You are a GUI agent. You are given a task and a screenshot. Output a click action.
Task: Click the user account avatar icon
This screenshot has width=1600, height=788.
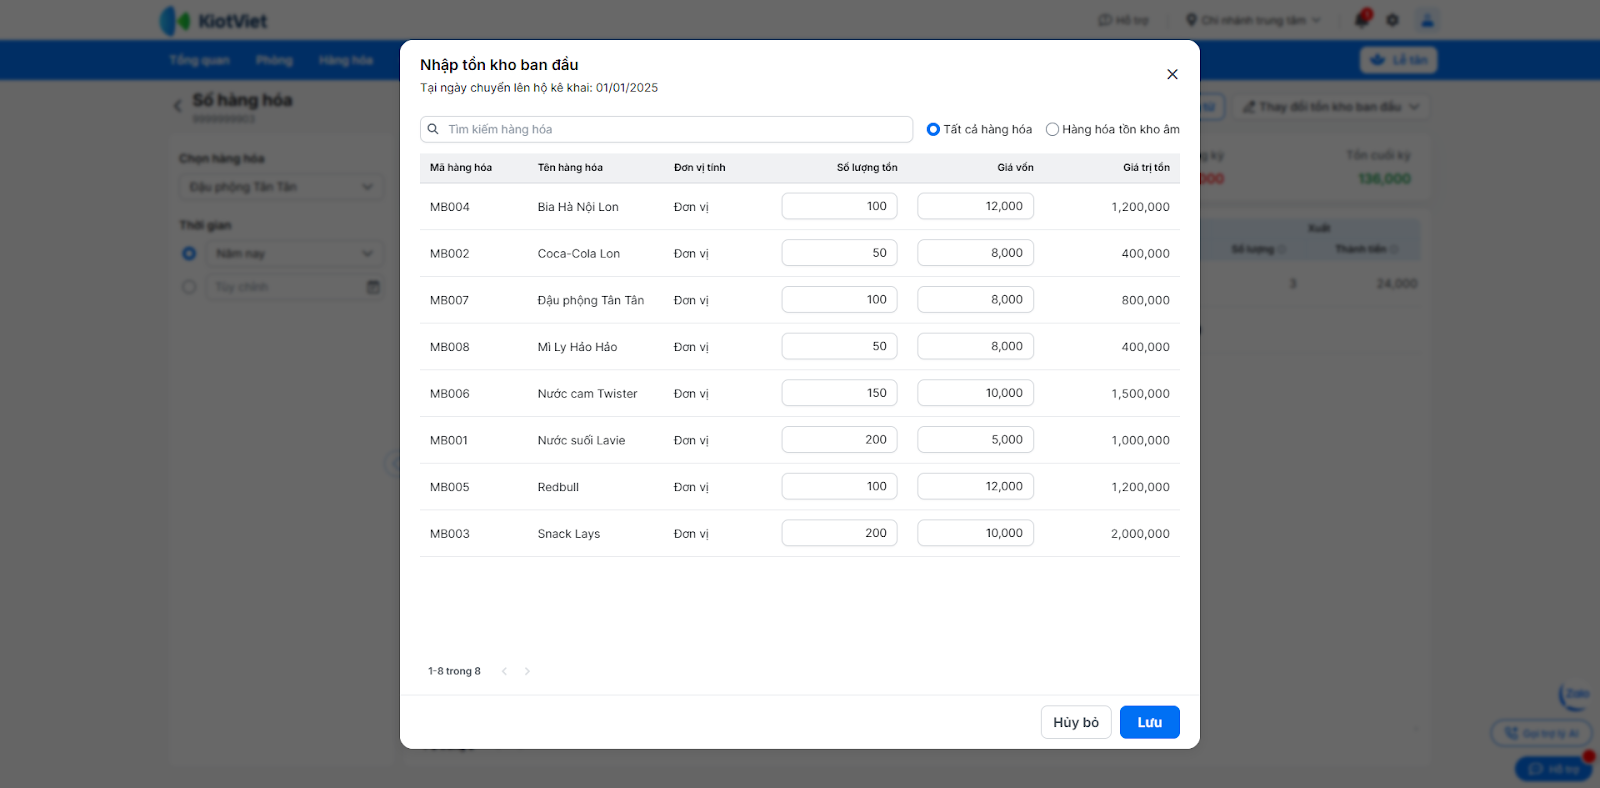1427,20
